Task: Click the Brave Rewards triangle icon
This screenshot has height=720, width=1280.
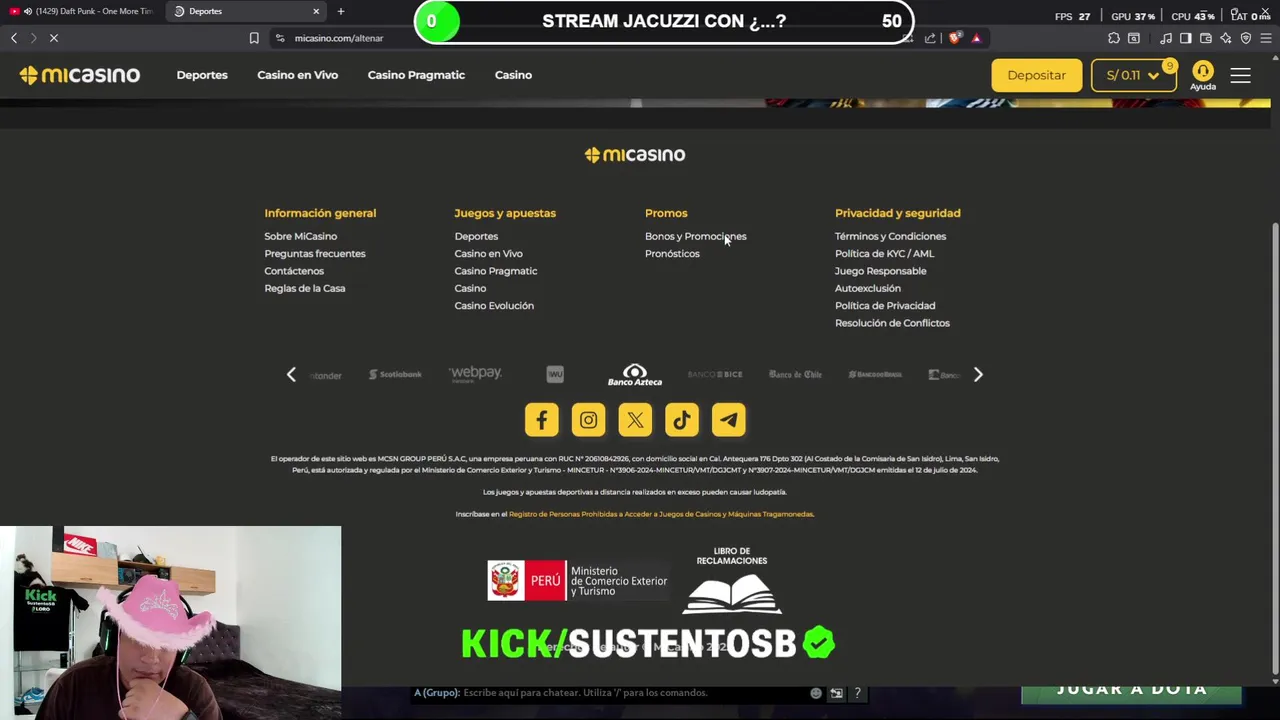Action: 976,38
